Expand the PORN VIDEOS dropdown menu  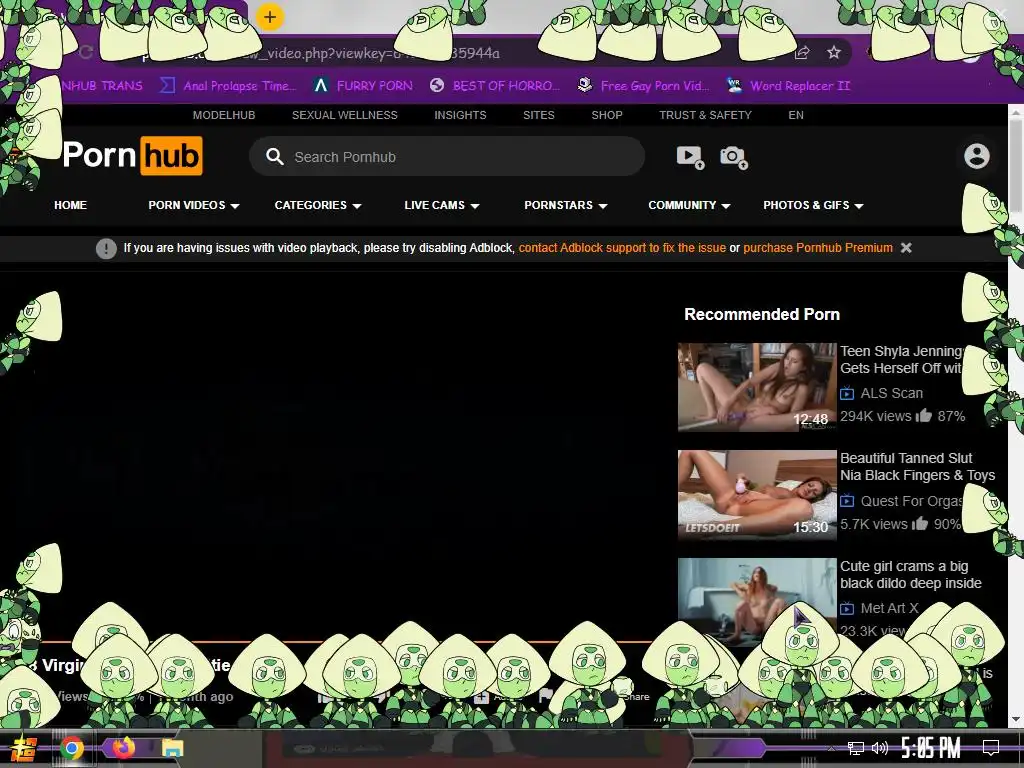click(x=194, y=205)
